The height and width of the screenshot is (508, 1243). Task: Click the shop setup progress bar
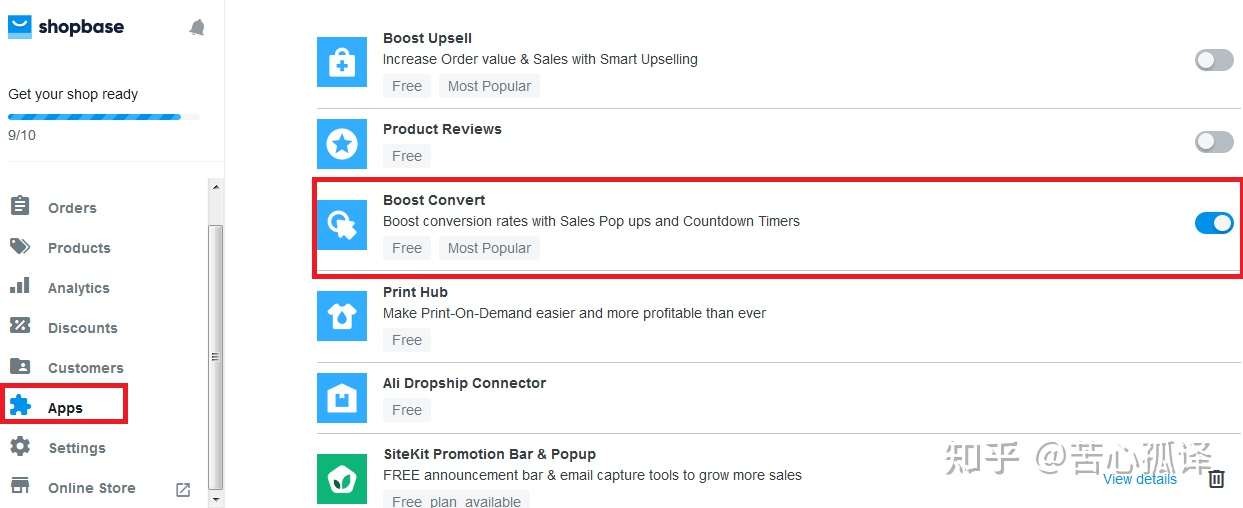tap(104, 117)
